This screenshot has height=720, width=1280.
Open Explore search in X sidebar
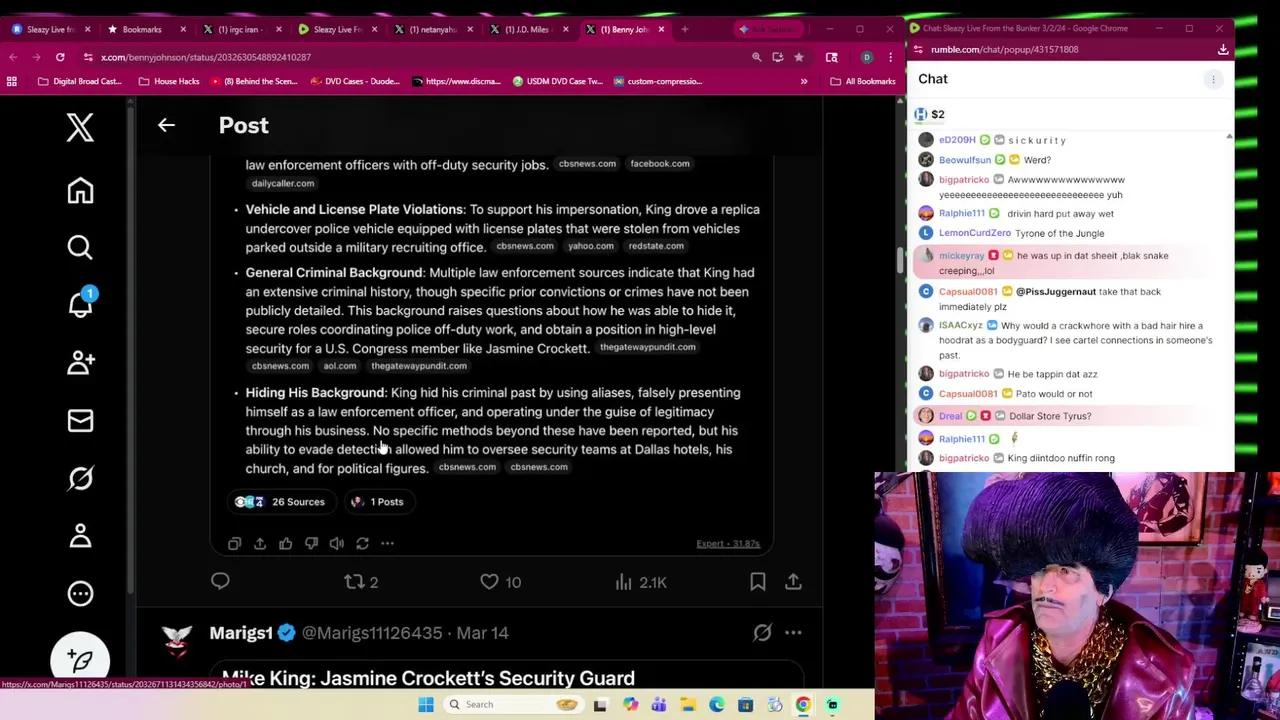pos(80,247)
